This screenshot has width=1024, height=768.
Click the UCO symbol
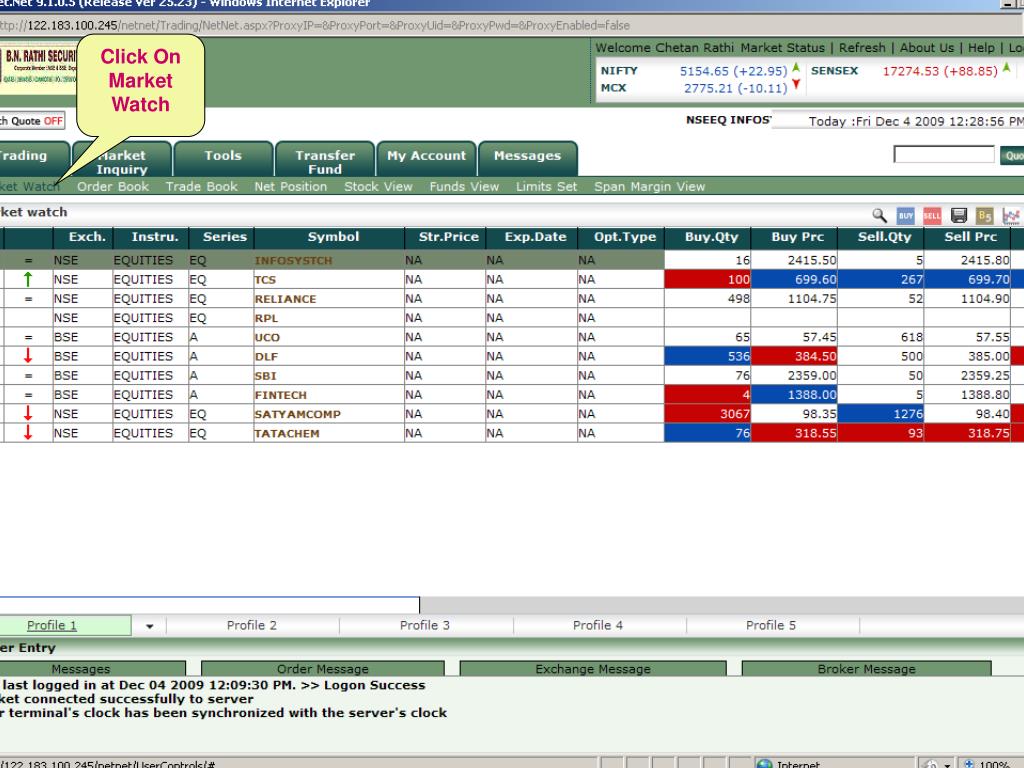pyautogui.click(x=267, y=338)
